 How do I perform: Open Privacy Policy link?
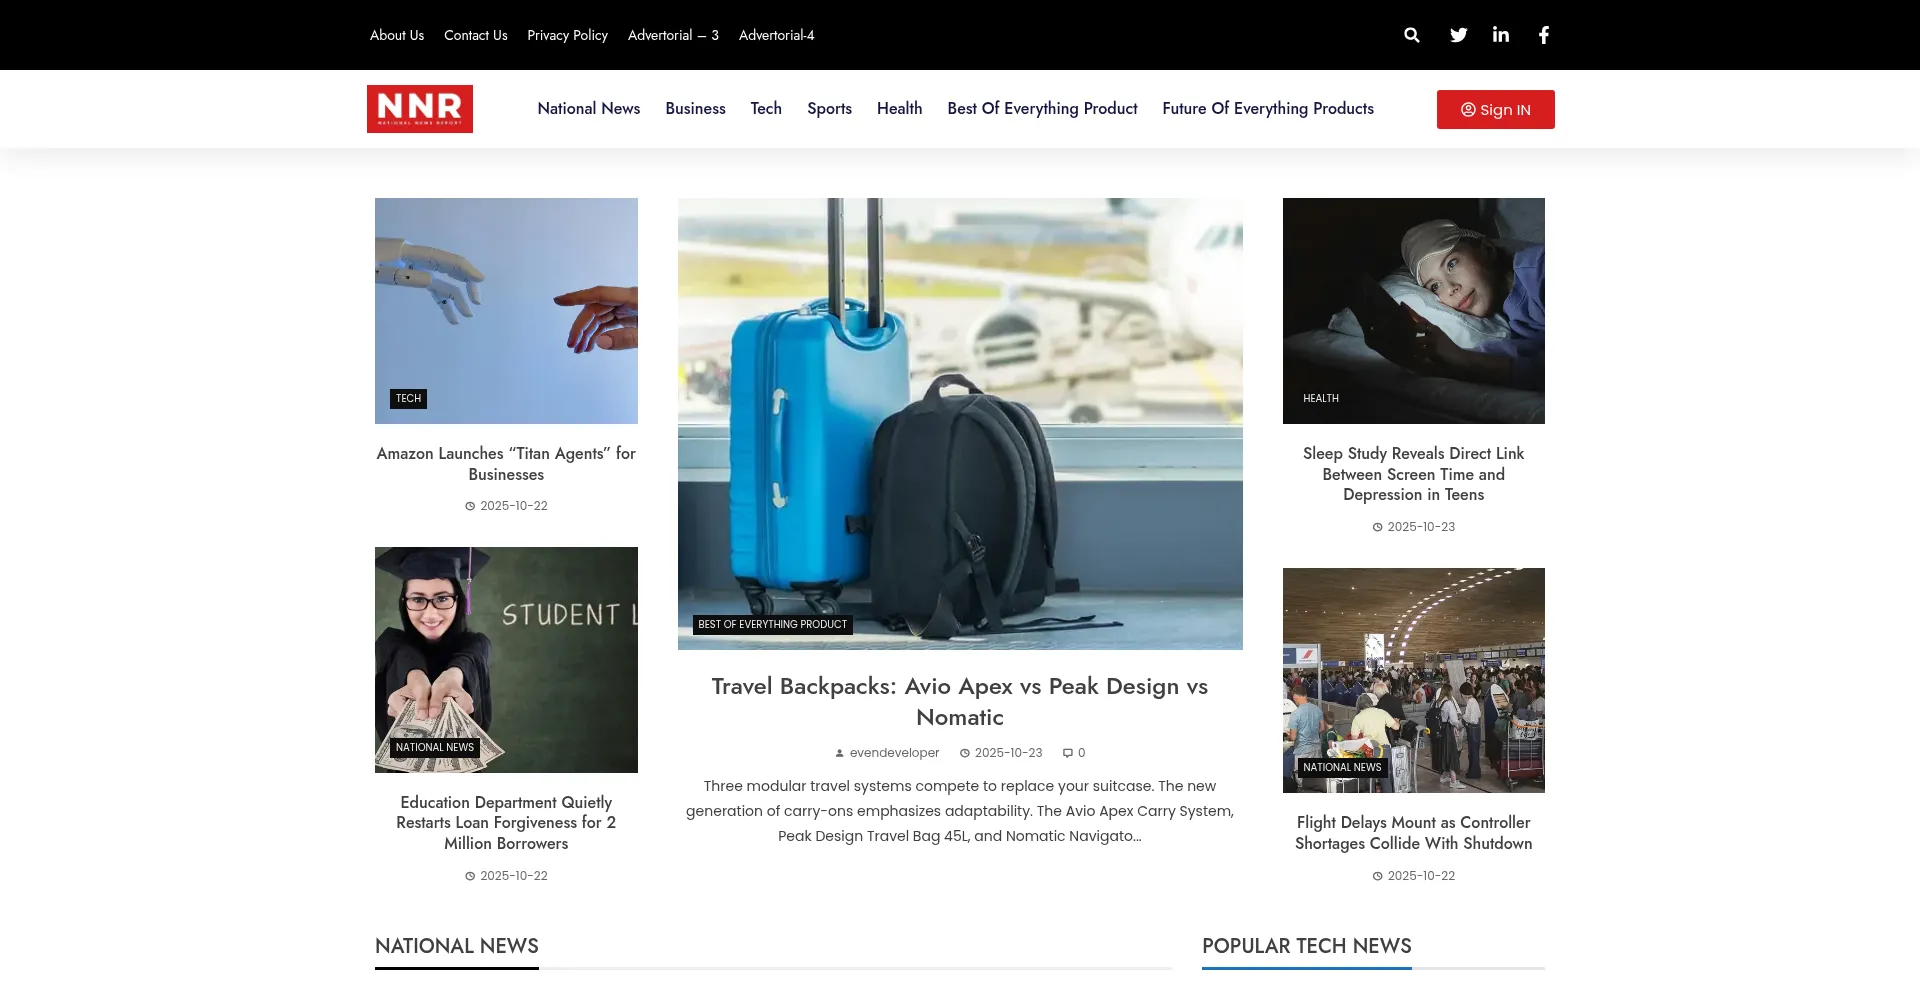(x=568, y=35)
